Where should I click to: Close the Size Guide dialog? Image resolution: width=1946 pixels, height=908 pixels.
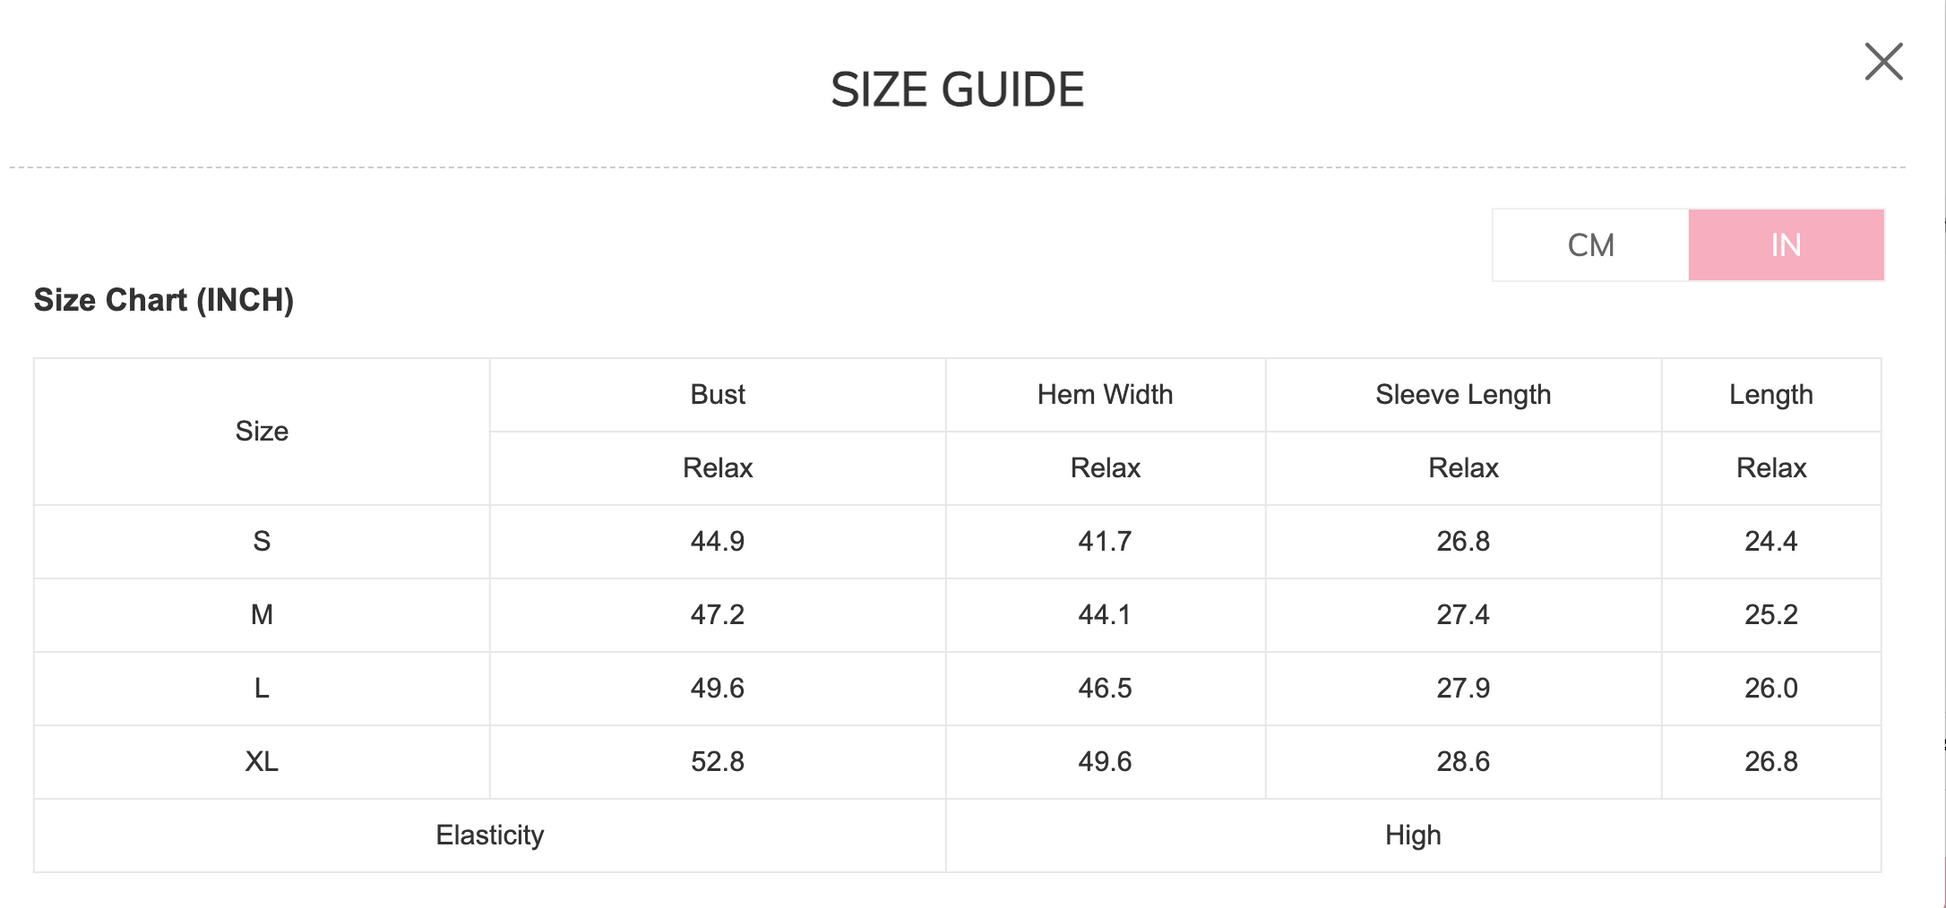[1883, 62]
